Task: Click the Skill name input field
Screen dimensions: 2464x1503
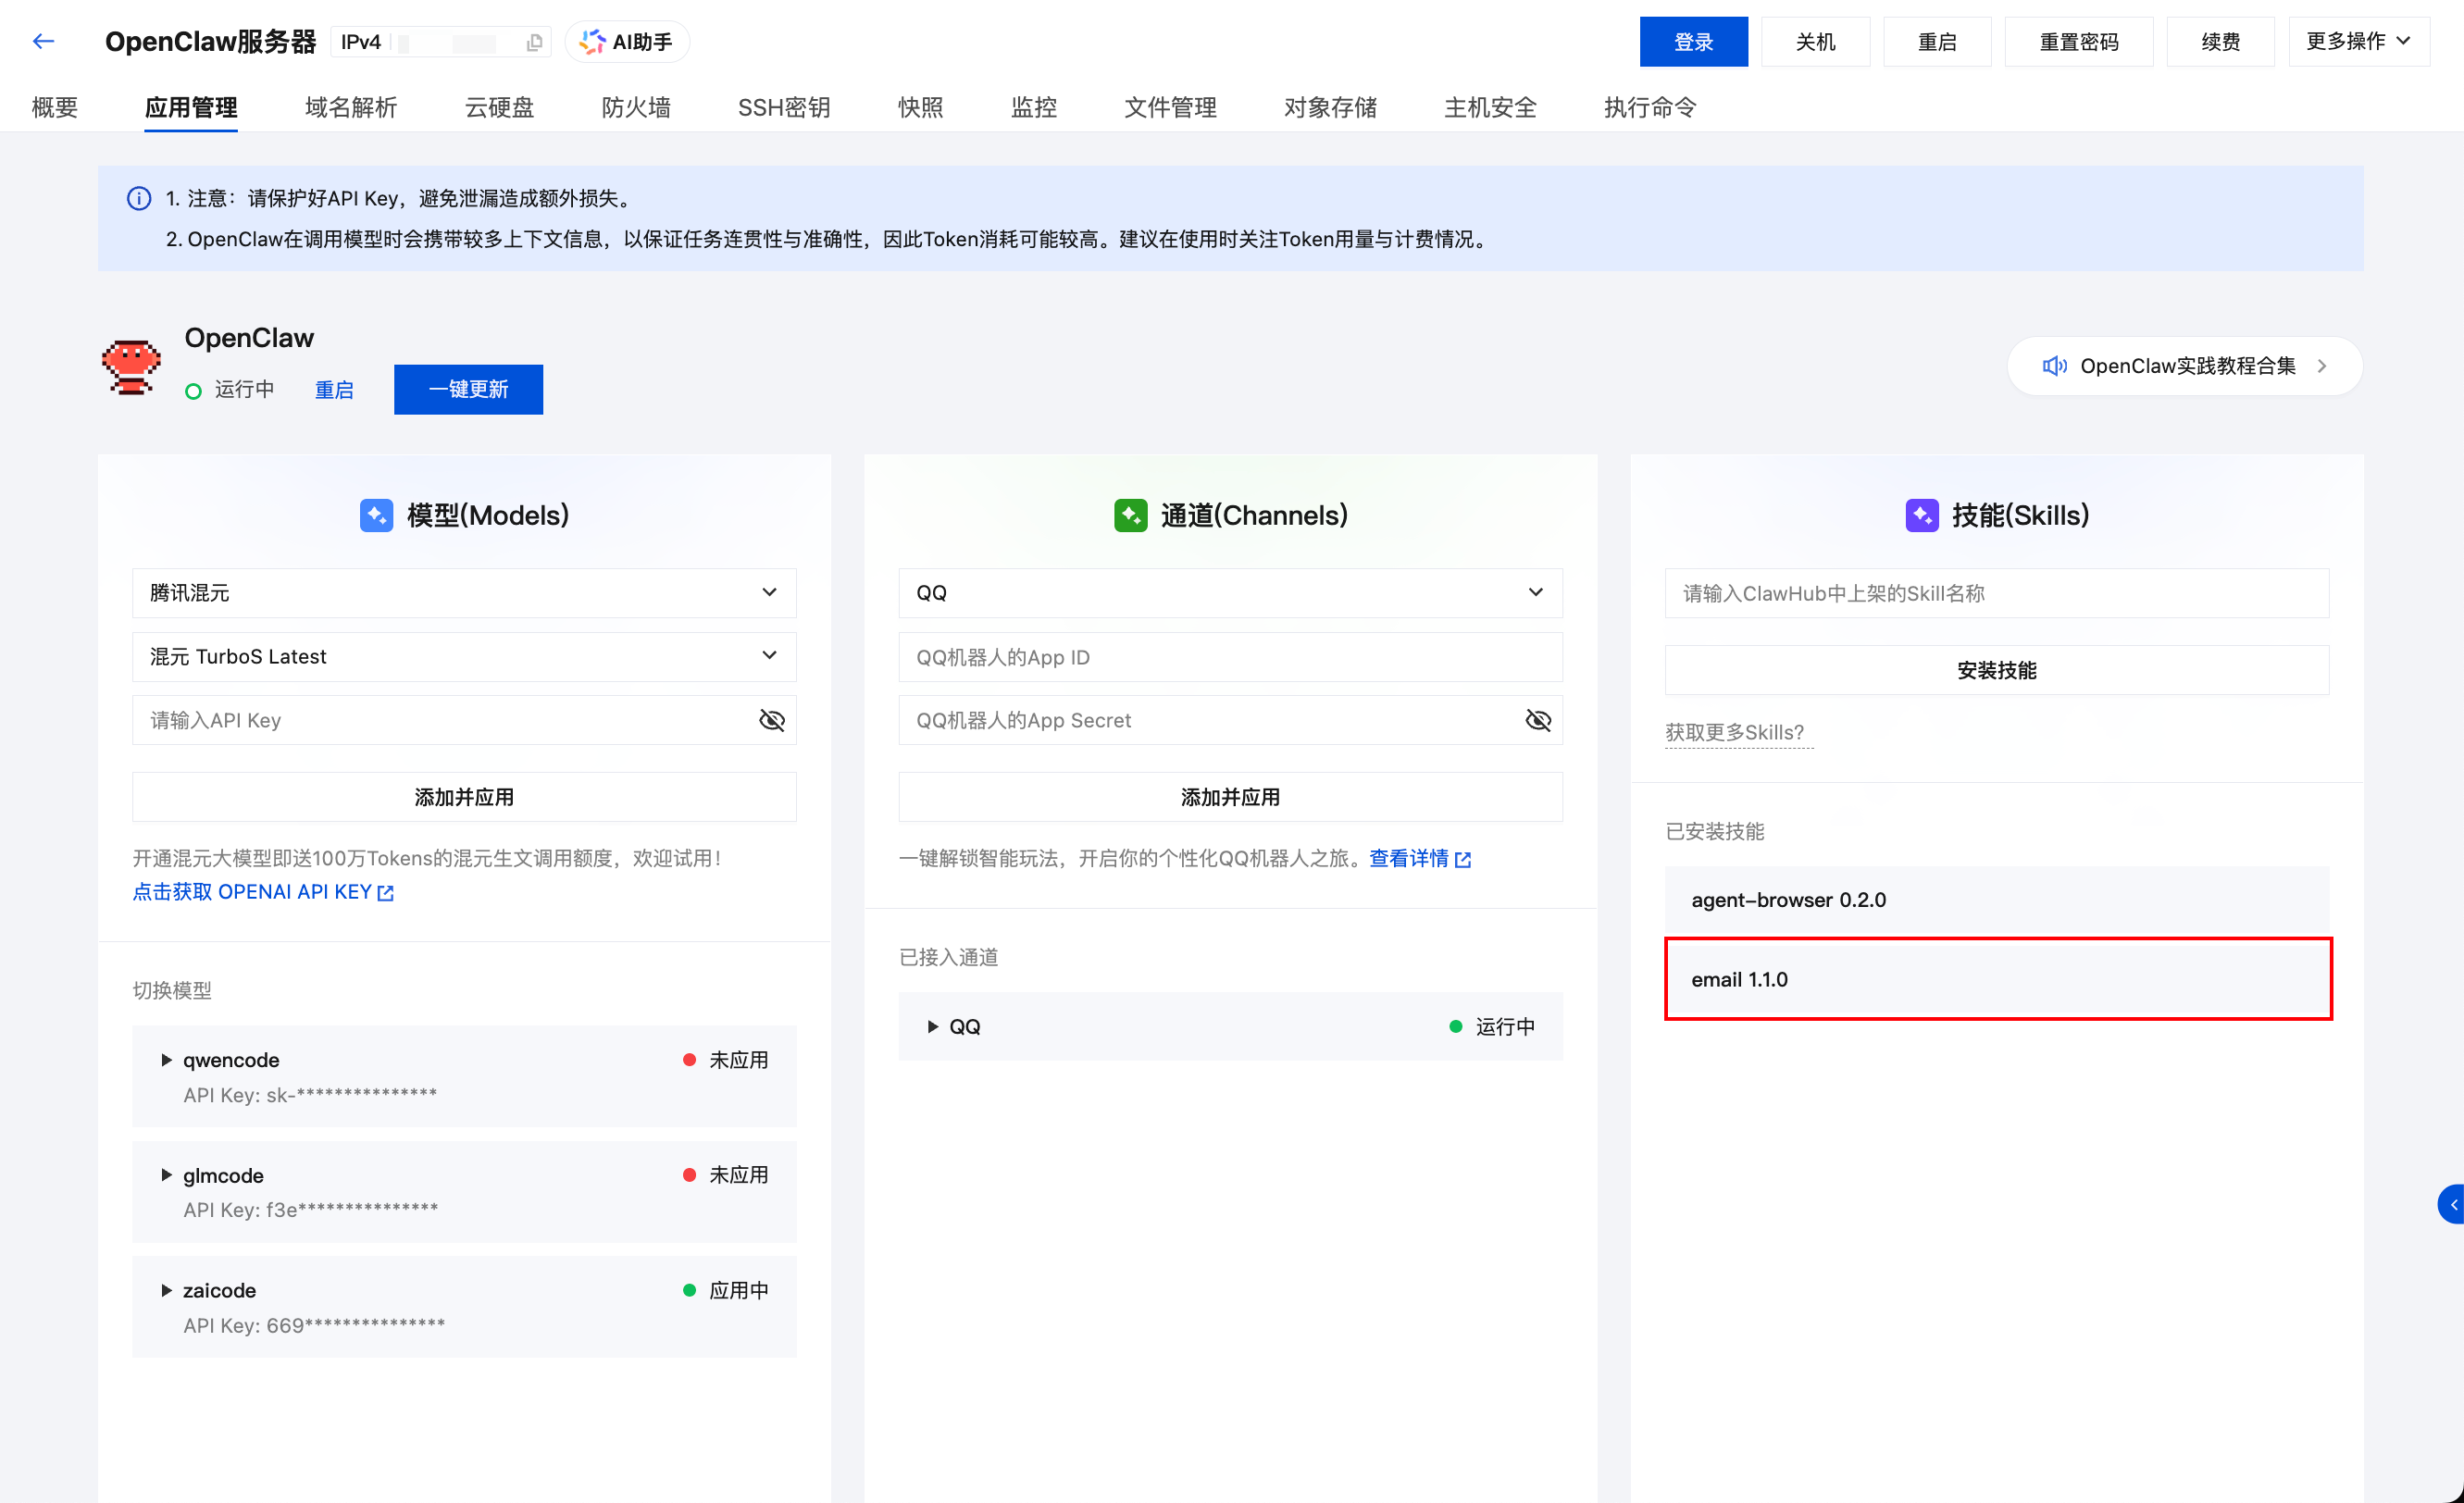Action: click(1996, 592)
